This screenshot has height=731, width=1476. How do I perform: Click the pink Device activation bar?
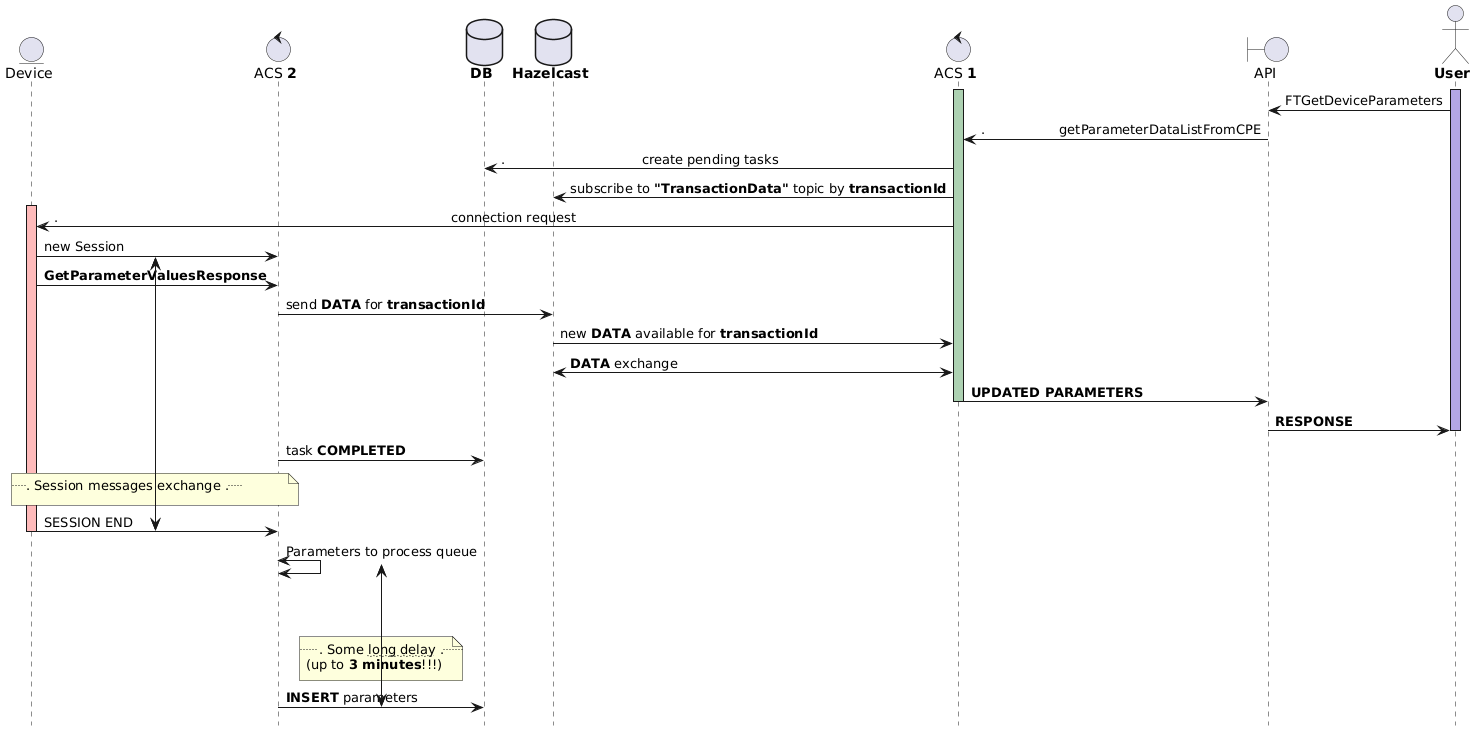coord(31,368)
